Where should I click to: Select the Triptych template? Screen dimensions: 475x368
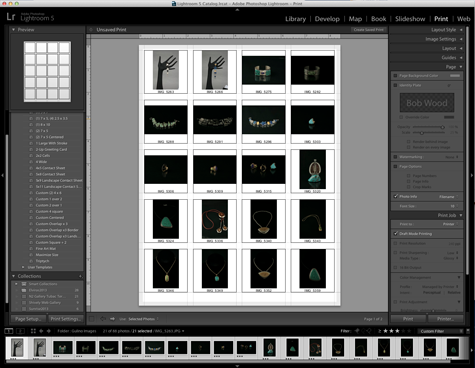click(42, 261)
